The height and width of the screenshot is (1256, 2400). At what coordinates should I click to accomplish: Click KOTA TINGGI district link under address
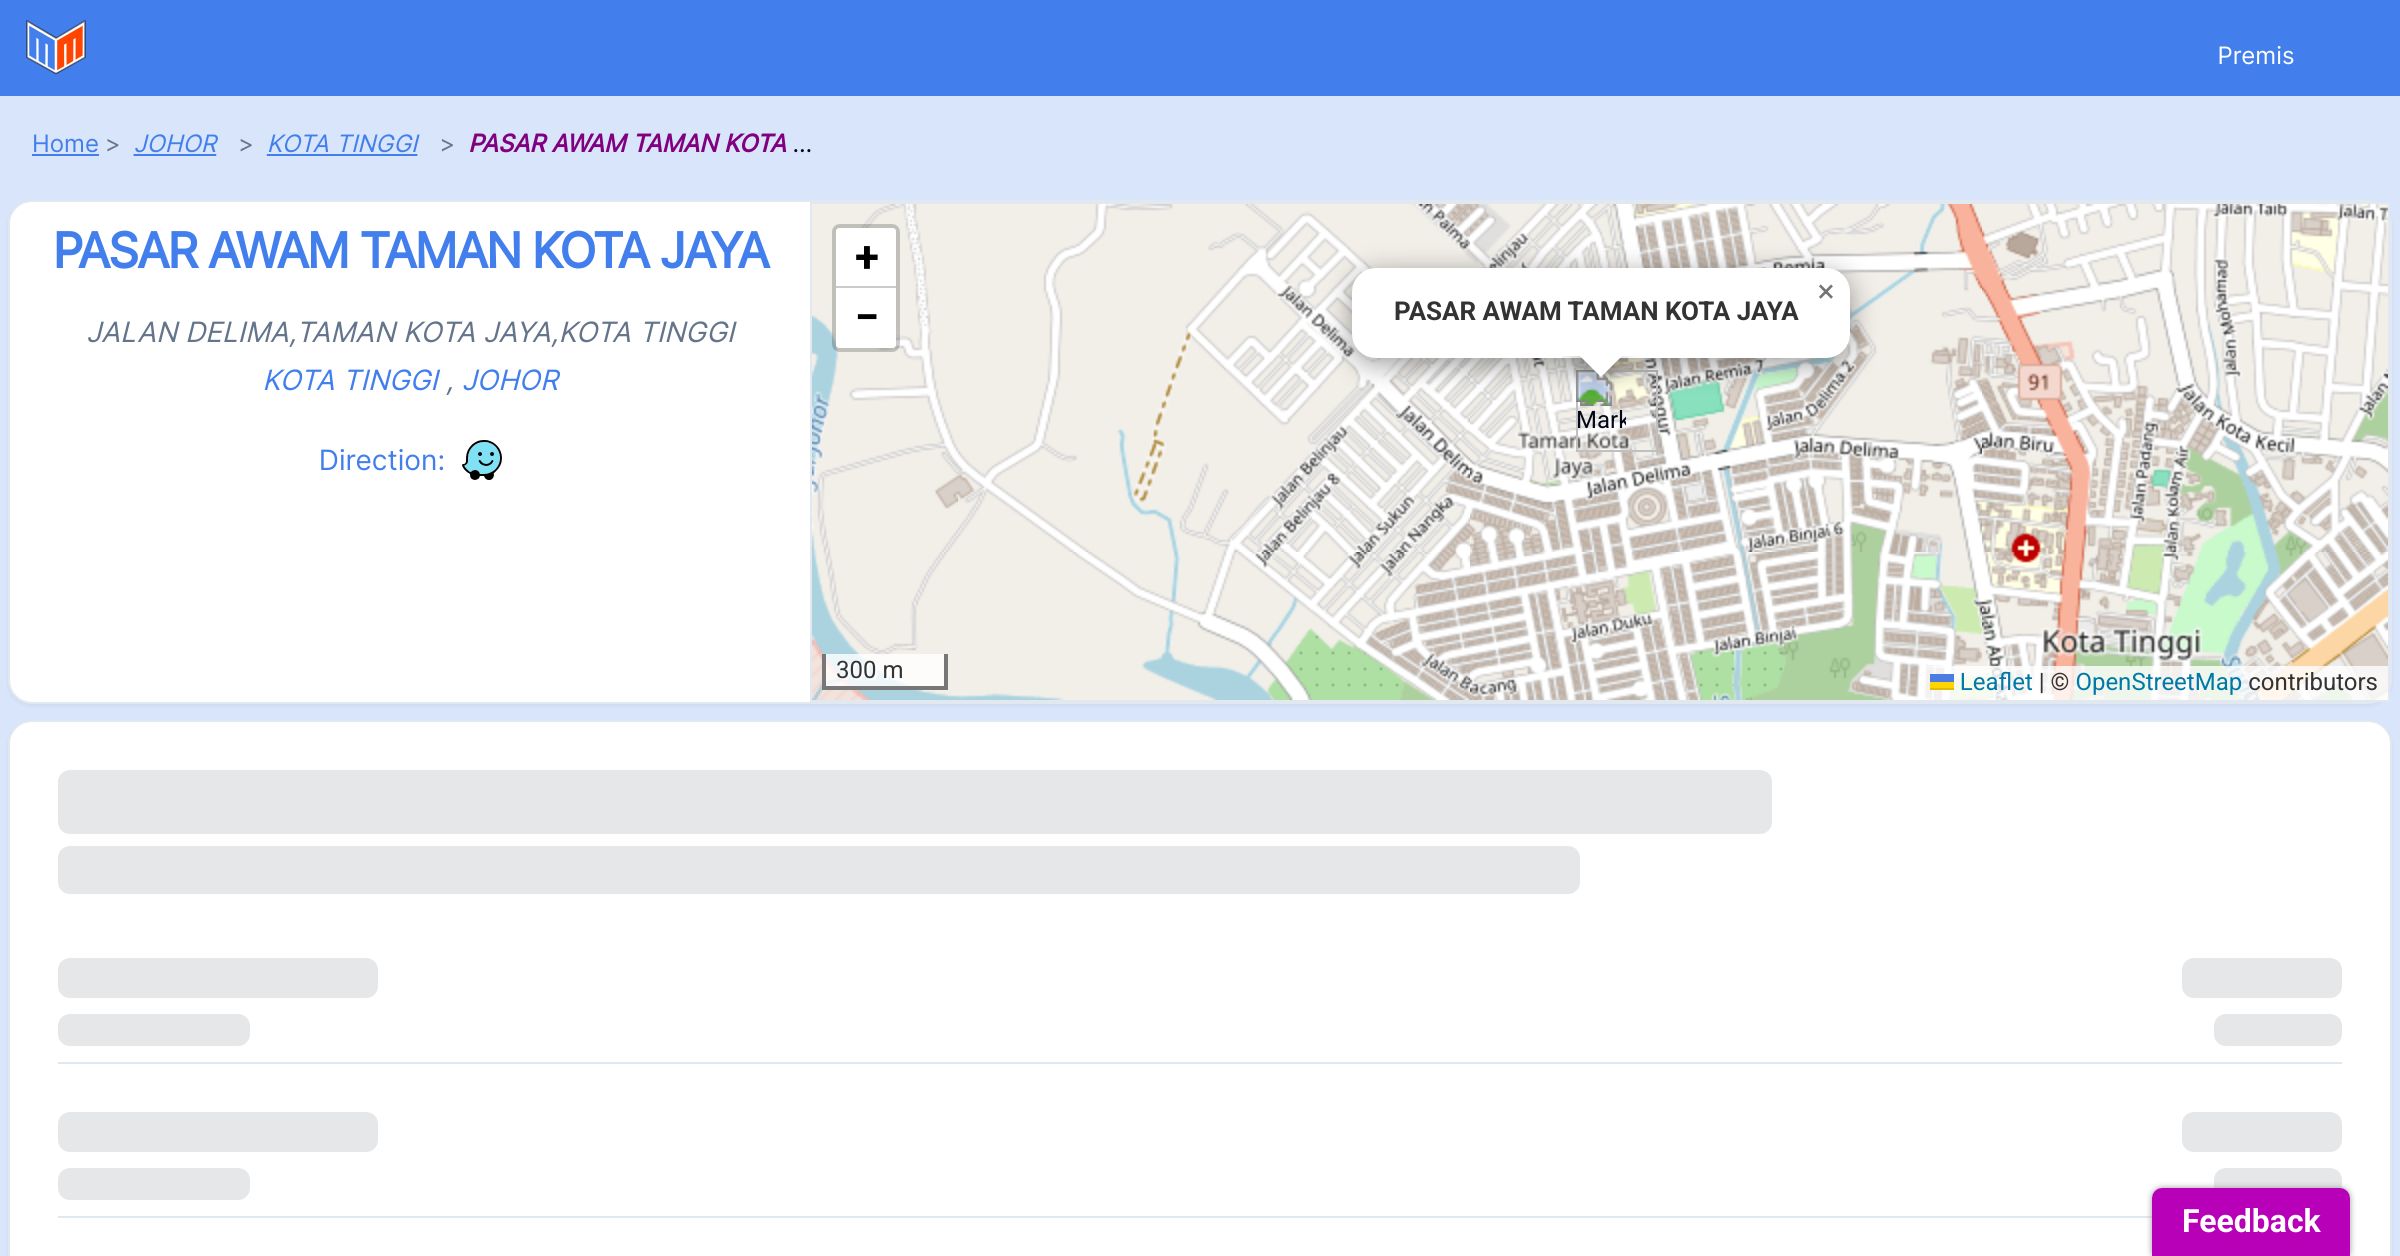(x=352, y=380)
